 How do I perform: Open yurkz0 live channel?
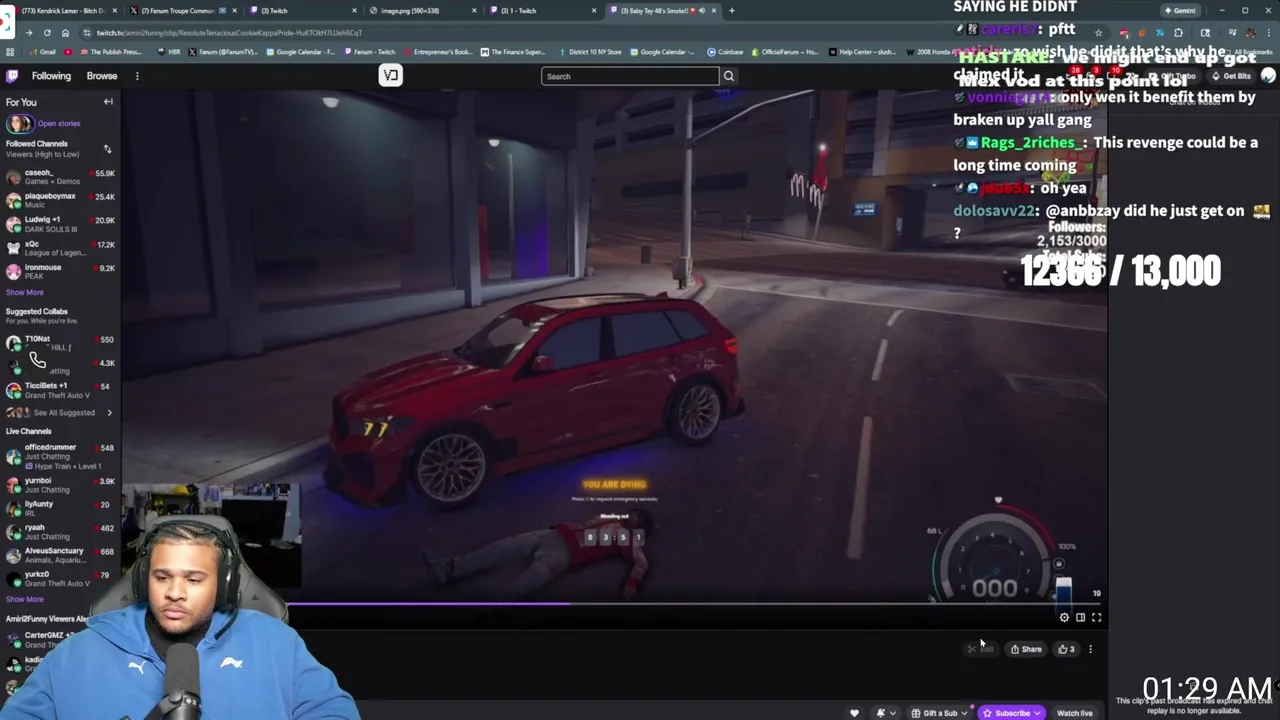(x=60, y=579)
